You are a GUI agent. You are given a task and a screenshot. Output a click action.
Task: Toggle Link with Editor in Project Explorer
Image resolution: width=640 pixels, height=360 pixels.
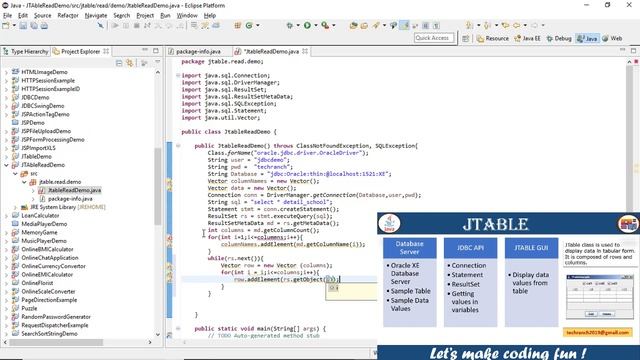129,63
